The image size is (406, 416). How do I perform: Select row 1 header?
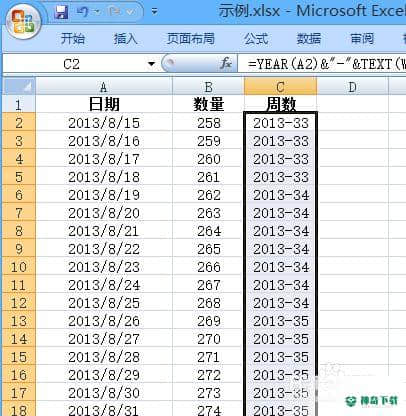19,104
